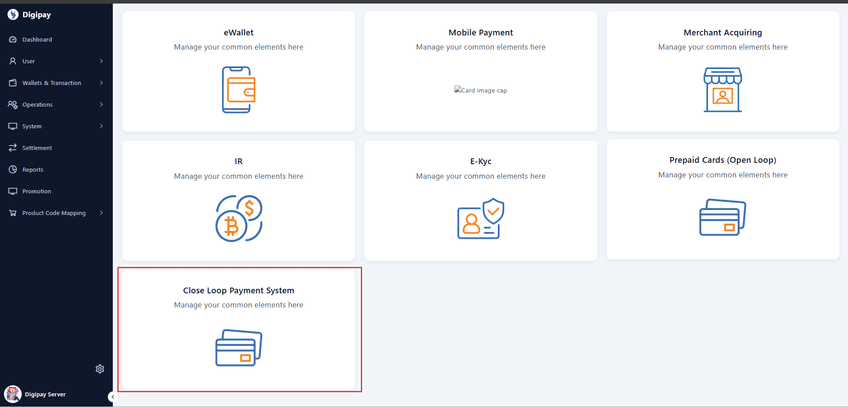Click the Digipay Server avatar picture
The width and height of the screenshot is (848, 407).
[x=12, y=394]
